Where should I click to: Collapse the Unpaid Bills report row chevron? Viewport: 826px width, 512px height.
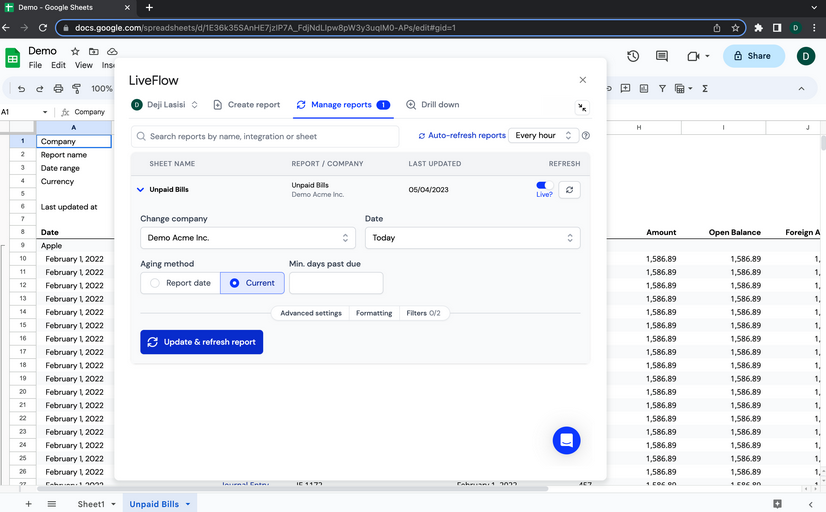pos(140,190)
